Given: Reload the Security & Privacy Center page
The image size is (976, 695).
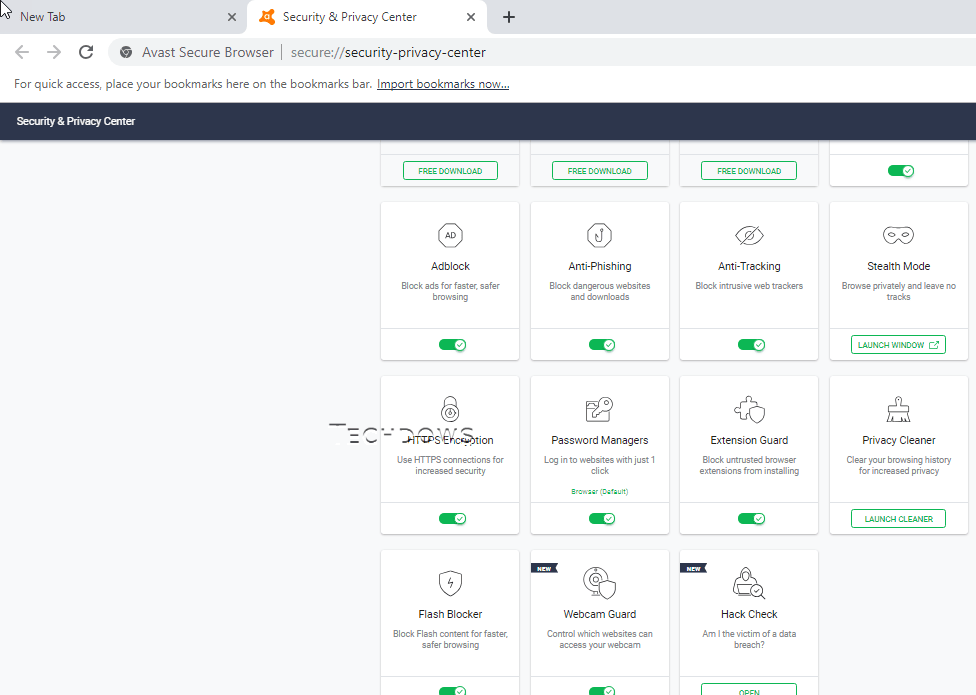Looking at the screenshot, I should (86, 52).
